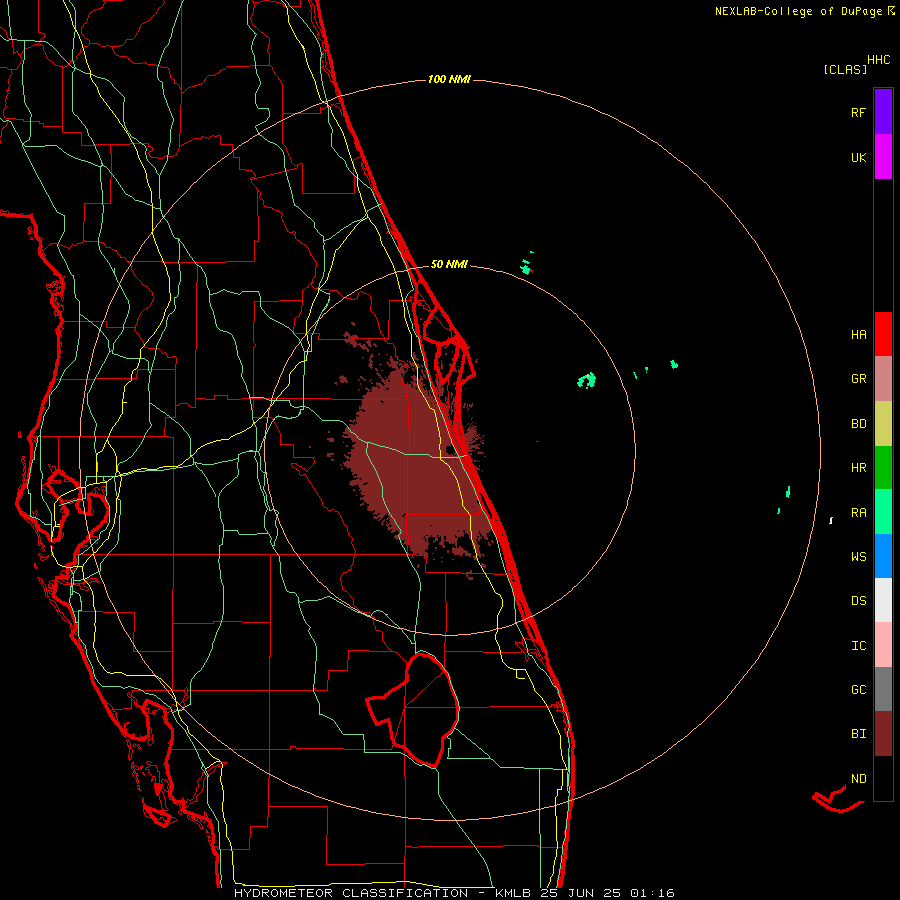The width and height of the screenshot is (900, 900).
Task: Click the IC legend label
Action: point(858,646)
